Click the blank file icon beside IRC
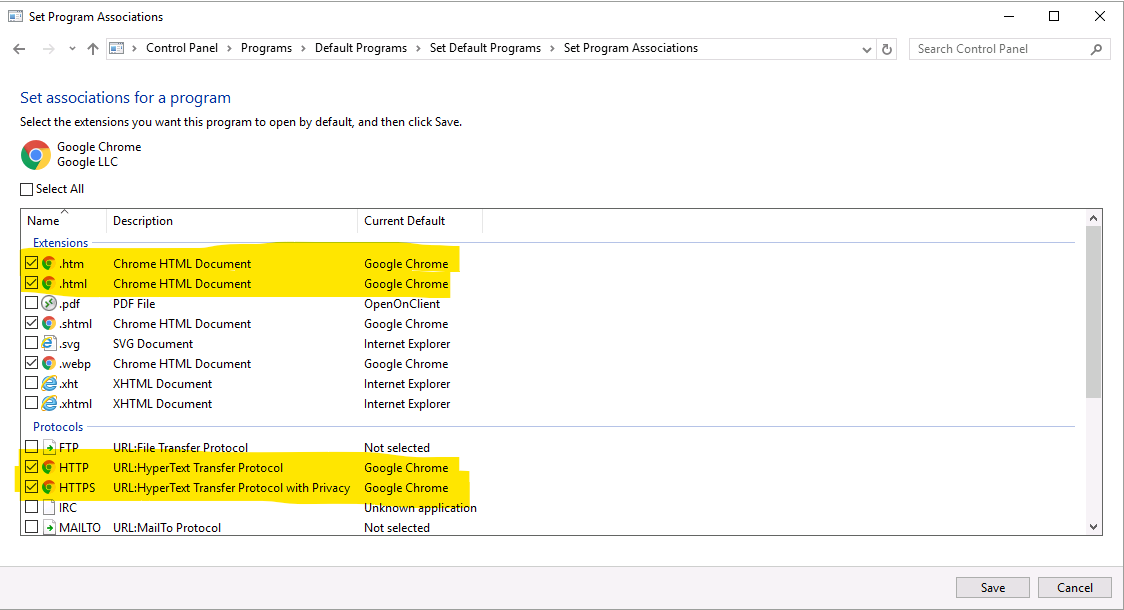The image size is (1124, 610). tap(49, 507)
